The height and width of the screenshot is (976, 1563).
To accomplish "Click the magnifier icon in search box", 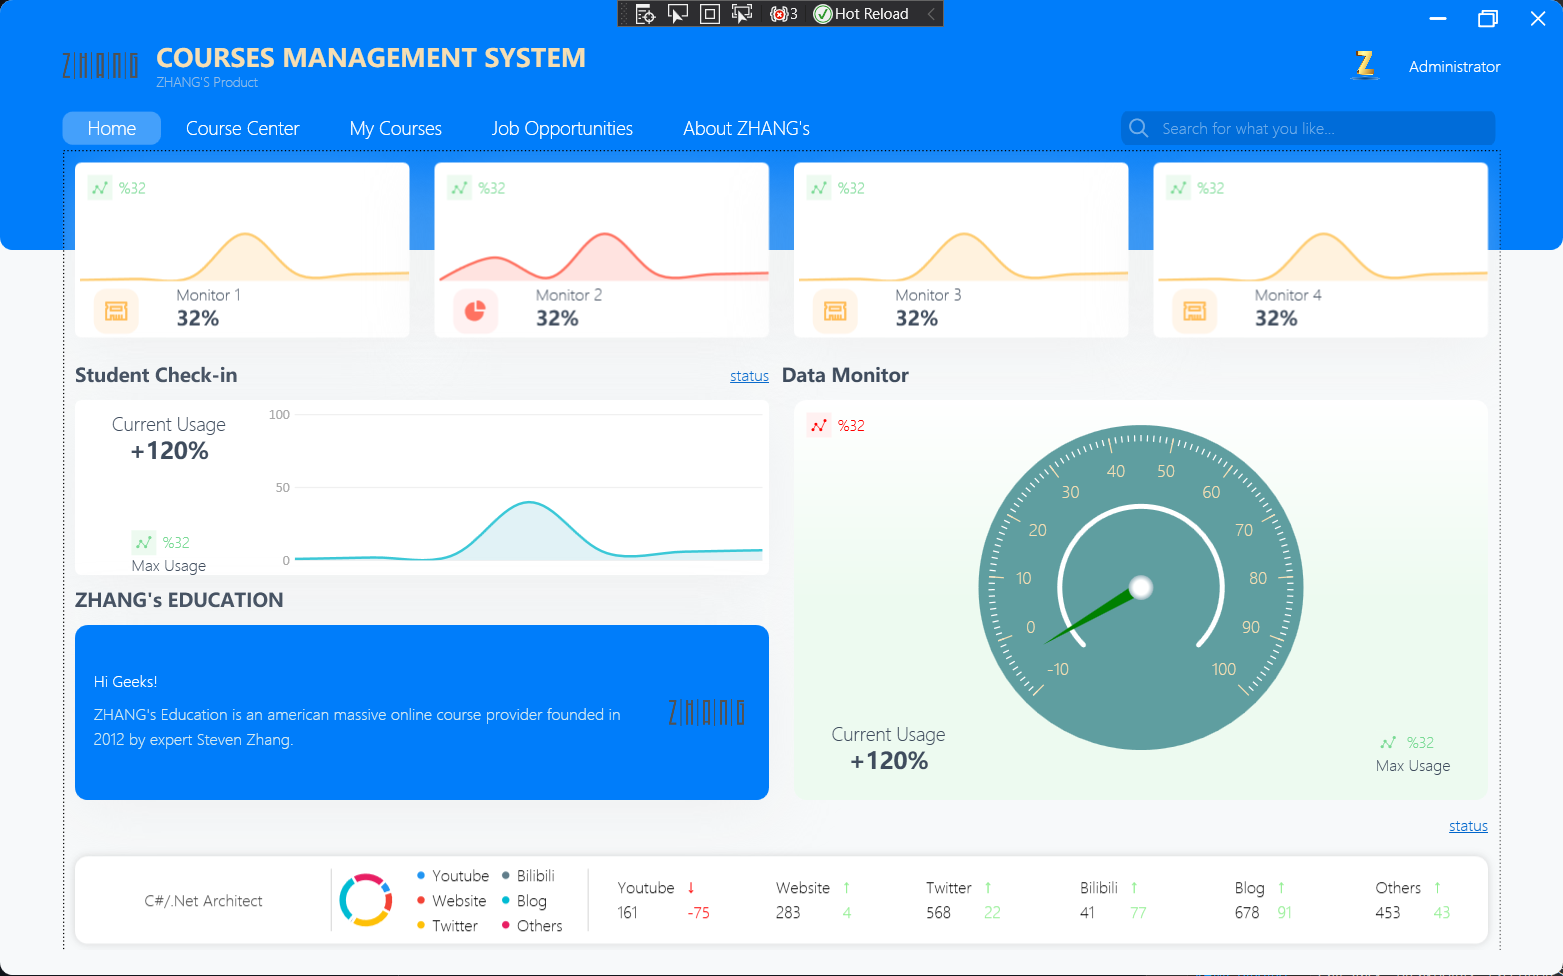I will click(1138, 128).
